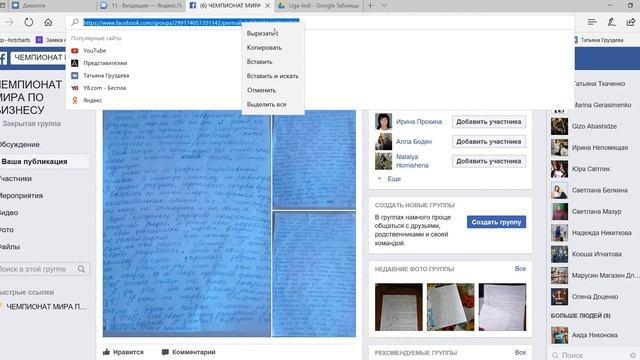
Task: View Все recommended groups
Action: [x=520, y=352]
